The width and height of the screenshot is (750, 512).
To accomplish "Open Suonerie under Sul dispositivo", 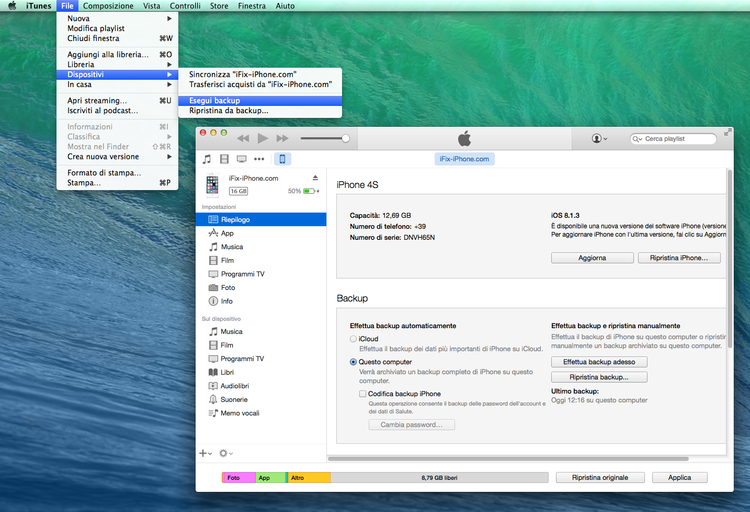I will click(x=232, y=399).
